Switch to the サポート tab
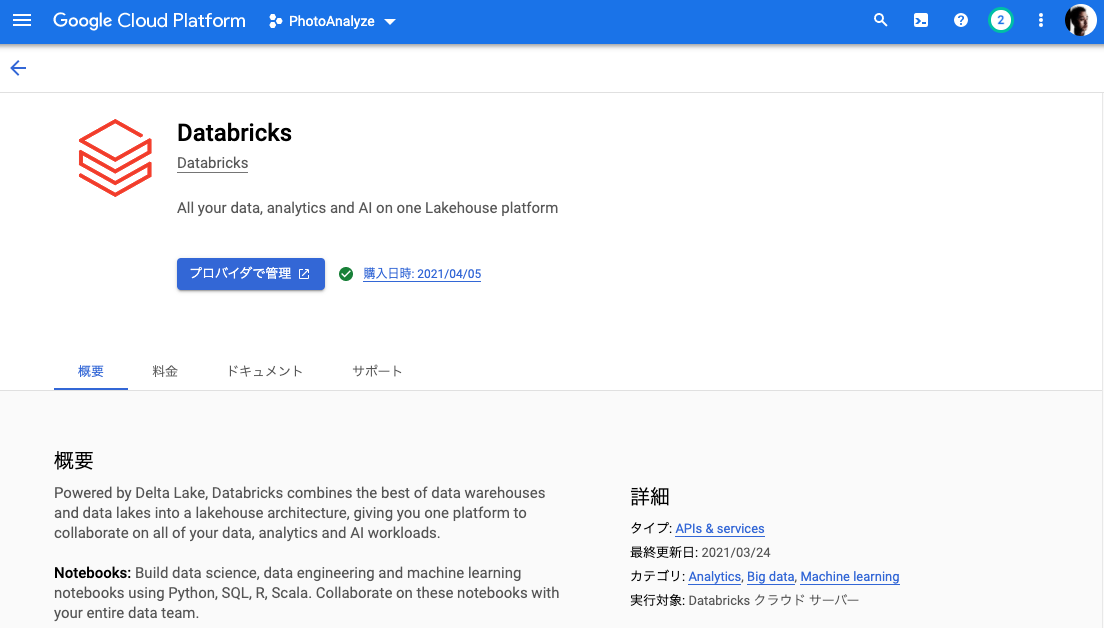 377,371
